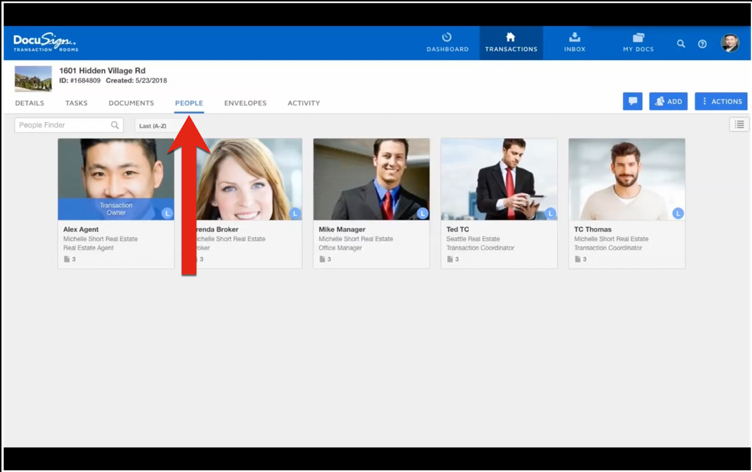This screenshot has width=752, height=472.
Task: Switch to list view layout
Action: point(739,125)
